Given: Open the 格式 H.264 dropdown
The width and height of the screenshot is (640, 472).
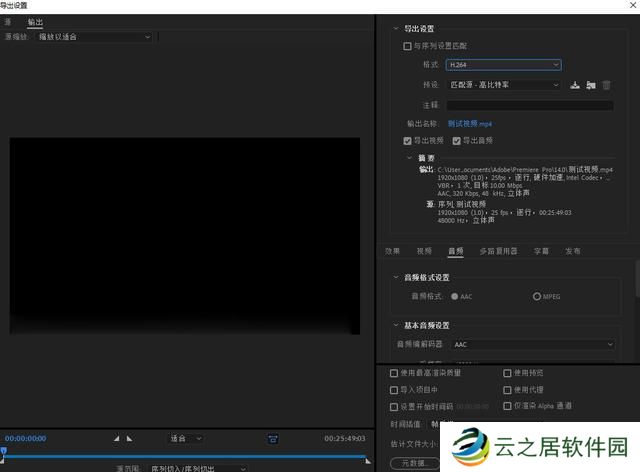Looking at the screenshot, I should click(x=503, y=65).
